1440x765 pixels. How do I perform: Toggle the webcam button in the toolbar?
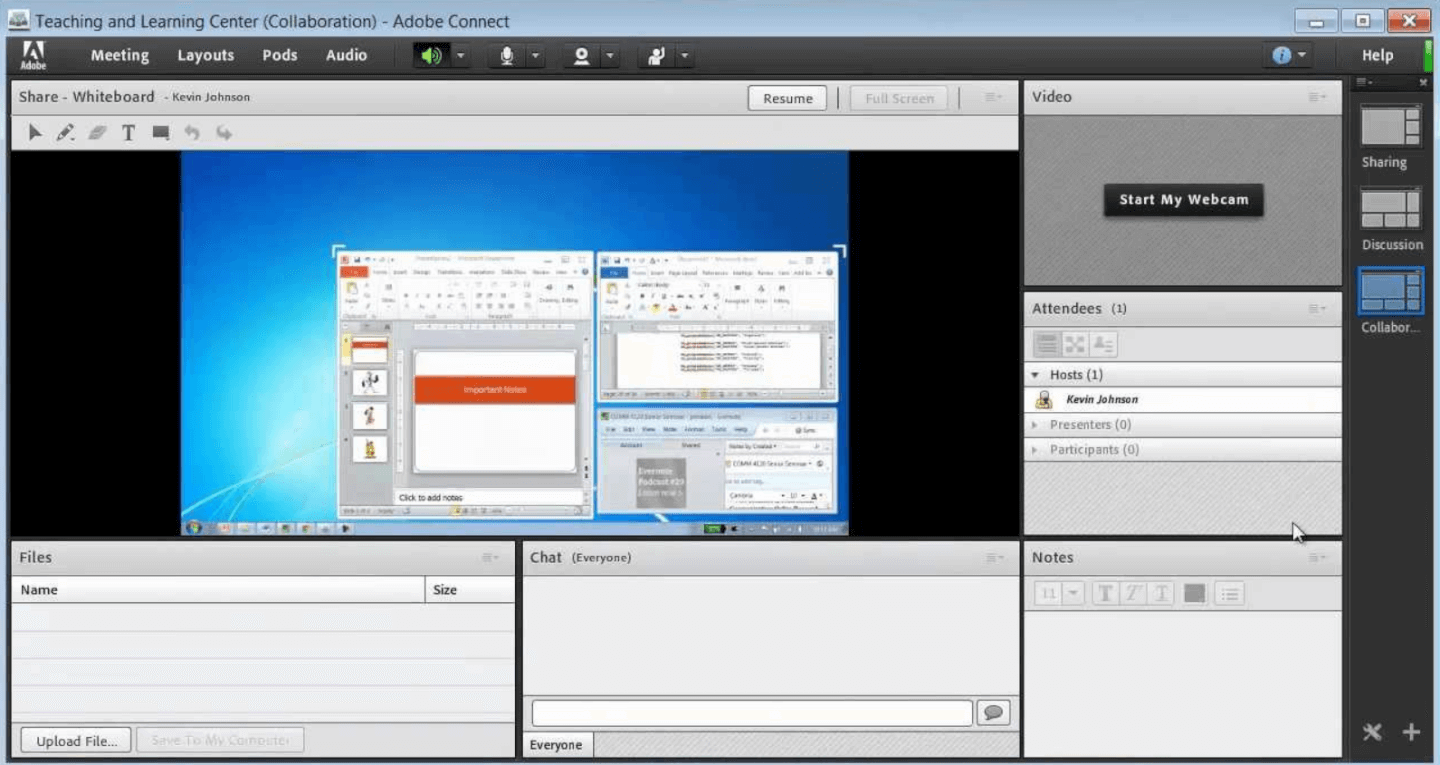(581, 56)
